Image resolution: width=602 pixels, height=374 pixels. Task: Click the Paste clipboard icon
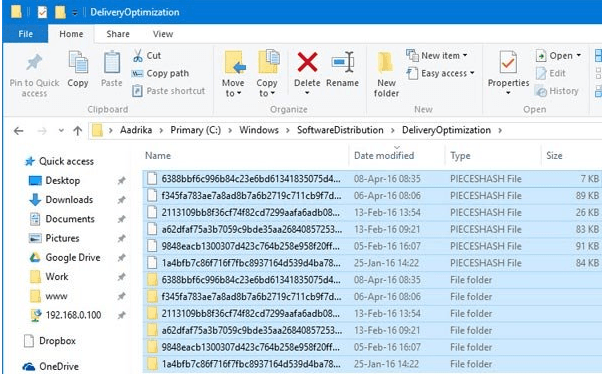tap(112, 62)
